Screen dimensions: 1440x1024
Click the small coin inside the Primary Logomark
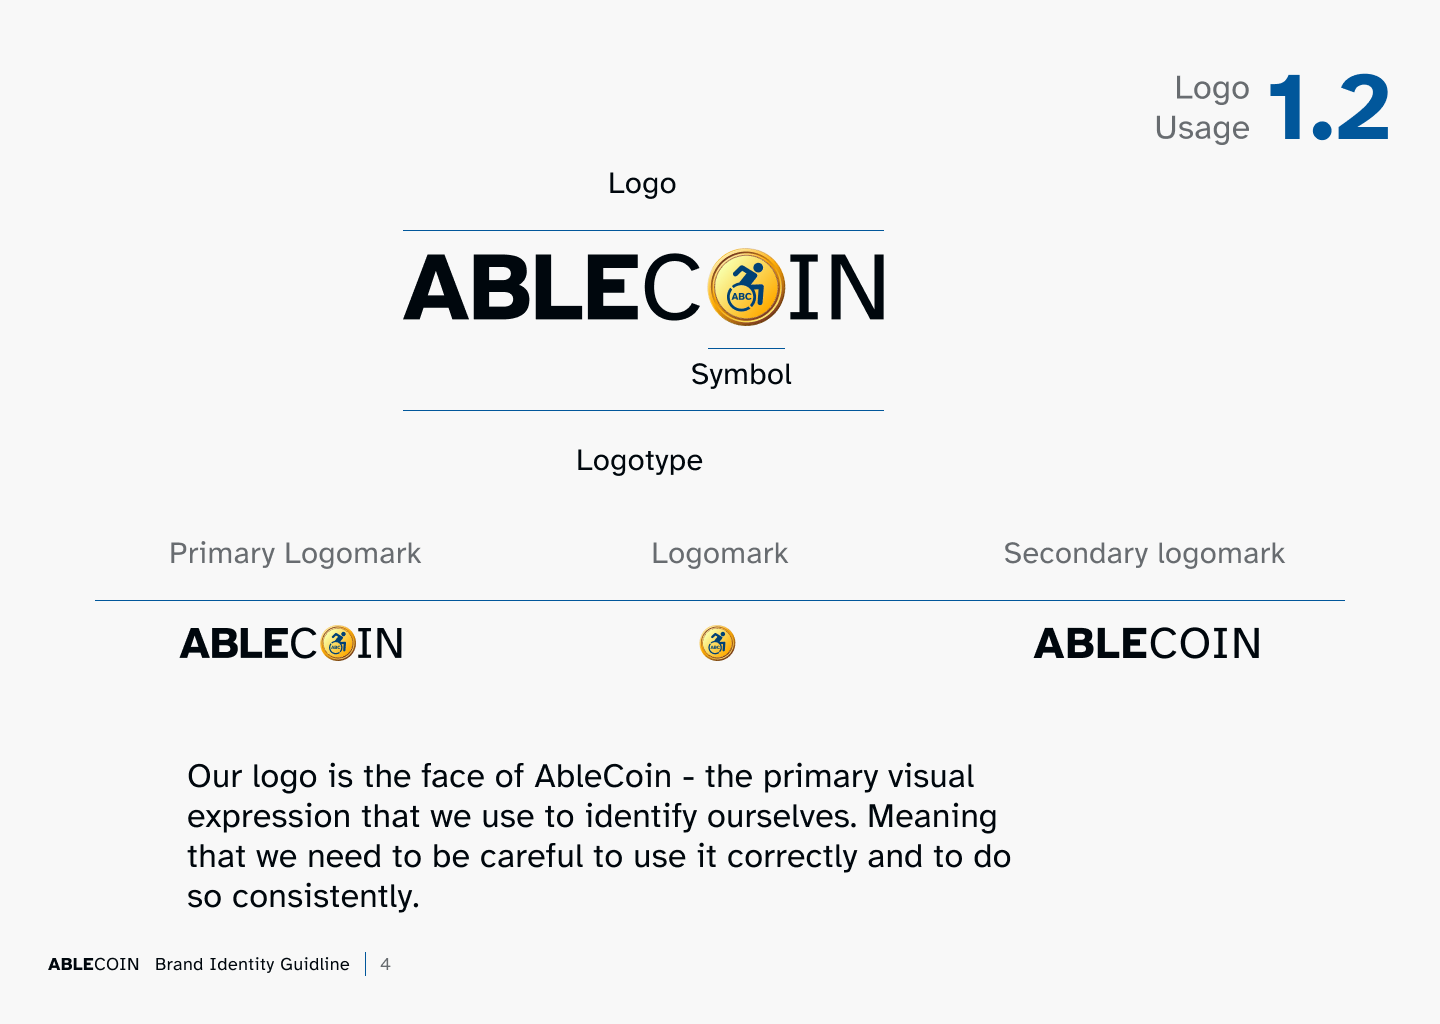339,643
